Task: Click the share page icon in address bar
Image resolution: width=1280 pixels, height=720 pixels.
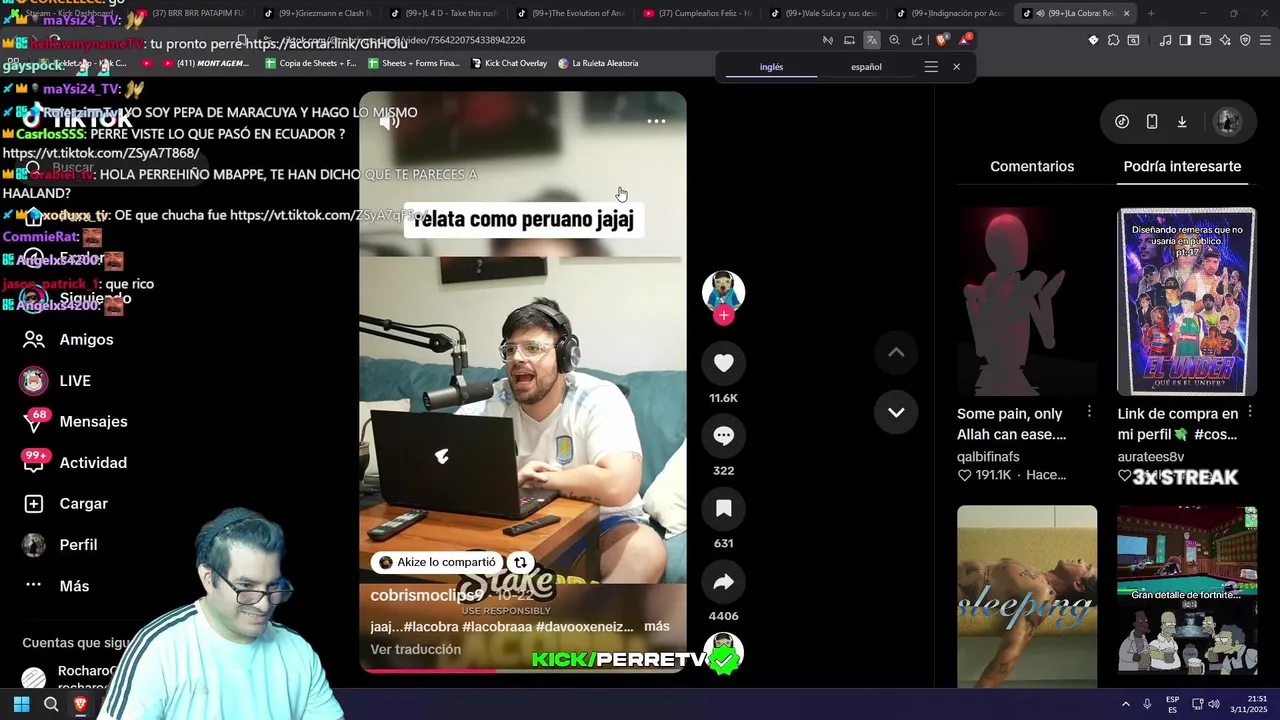Action: coord(917,40)
